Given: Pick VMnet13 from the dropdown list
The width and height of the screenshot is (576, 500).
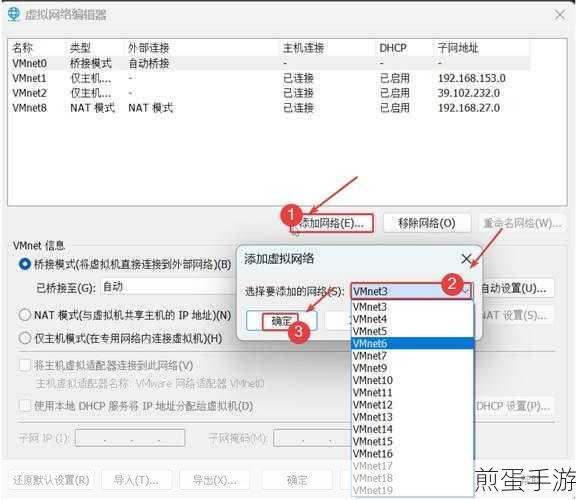Looking at the screenshot, I should 412,417.
